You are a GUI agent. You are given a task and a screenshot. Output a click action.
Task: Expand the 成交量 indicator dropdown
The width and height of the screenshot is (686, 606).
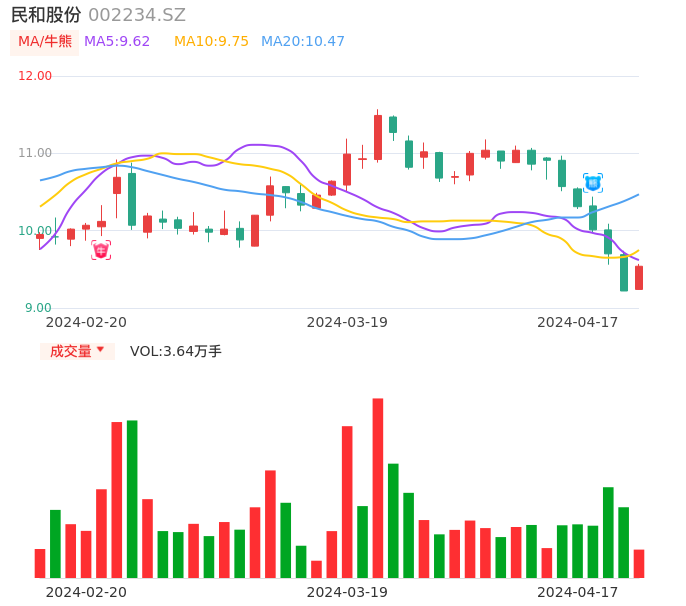(76, 351)
